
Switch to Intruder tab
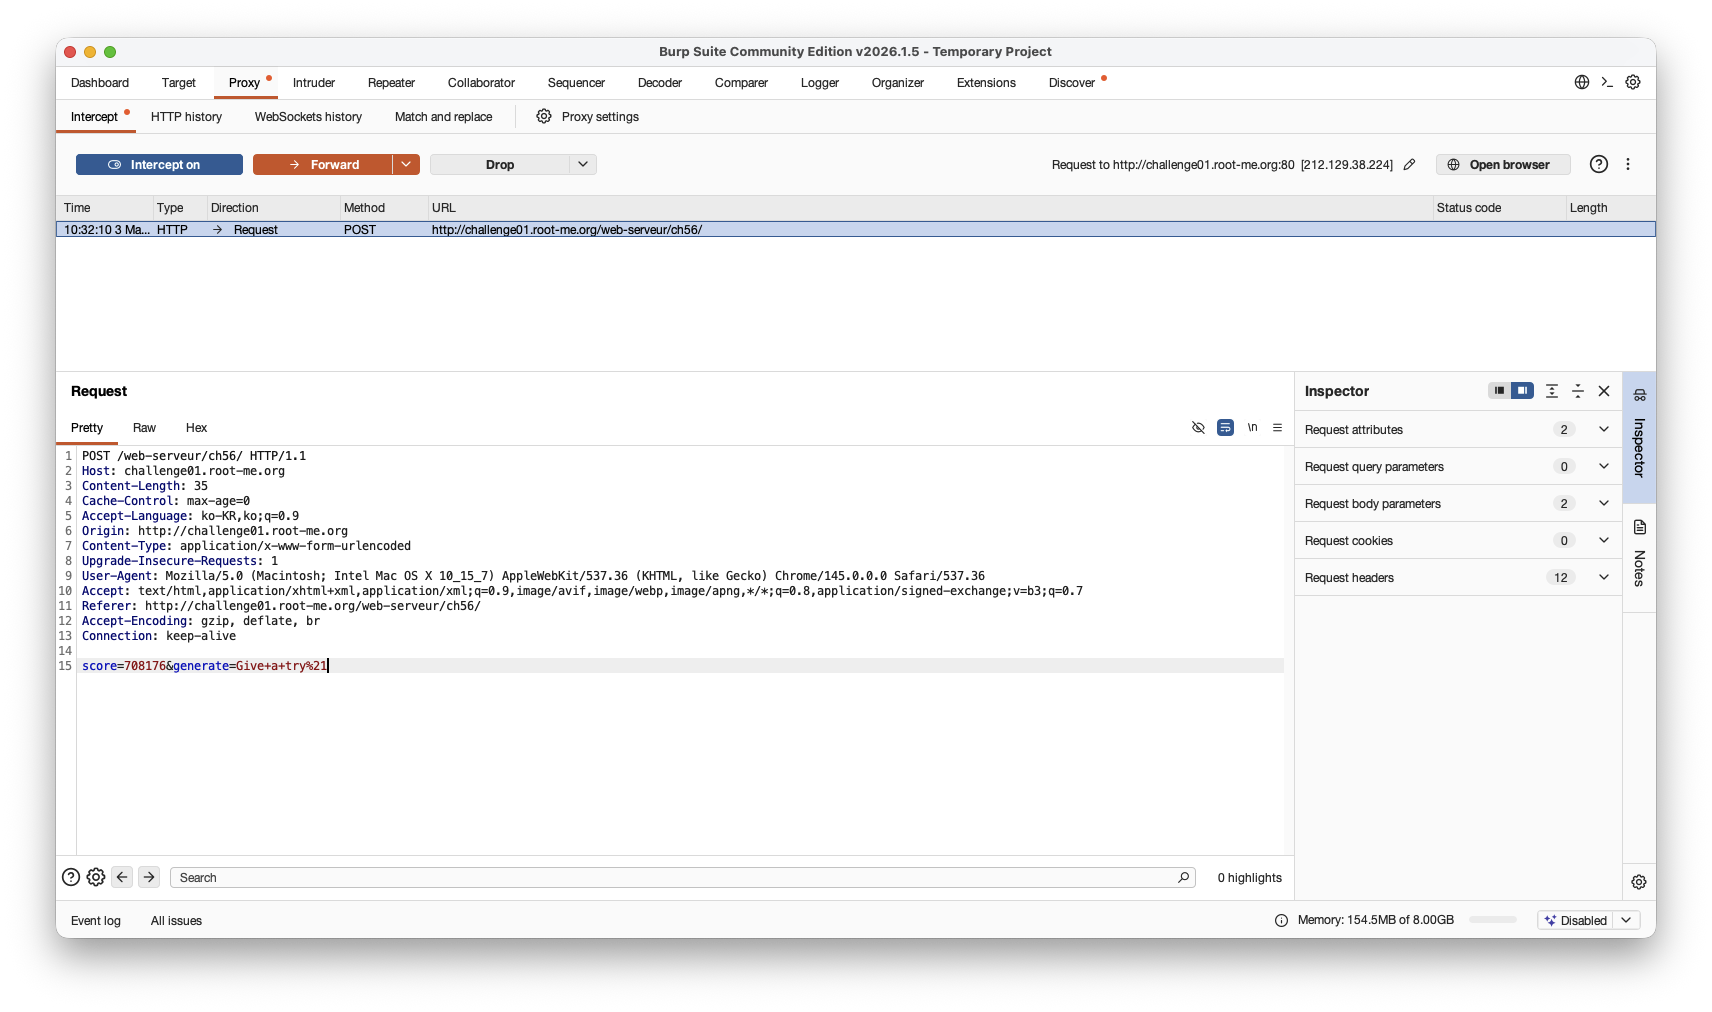point(314,83)
